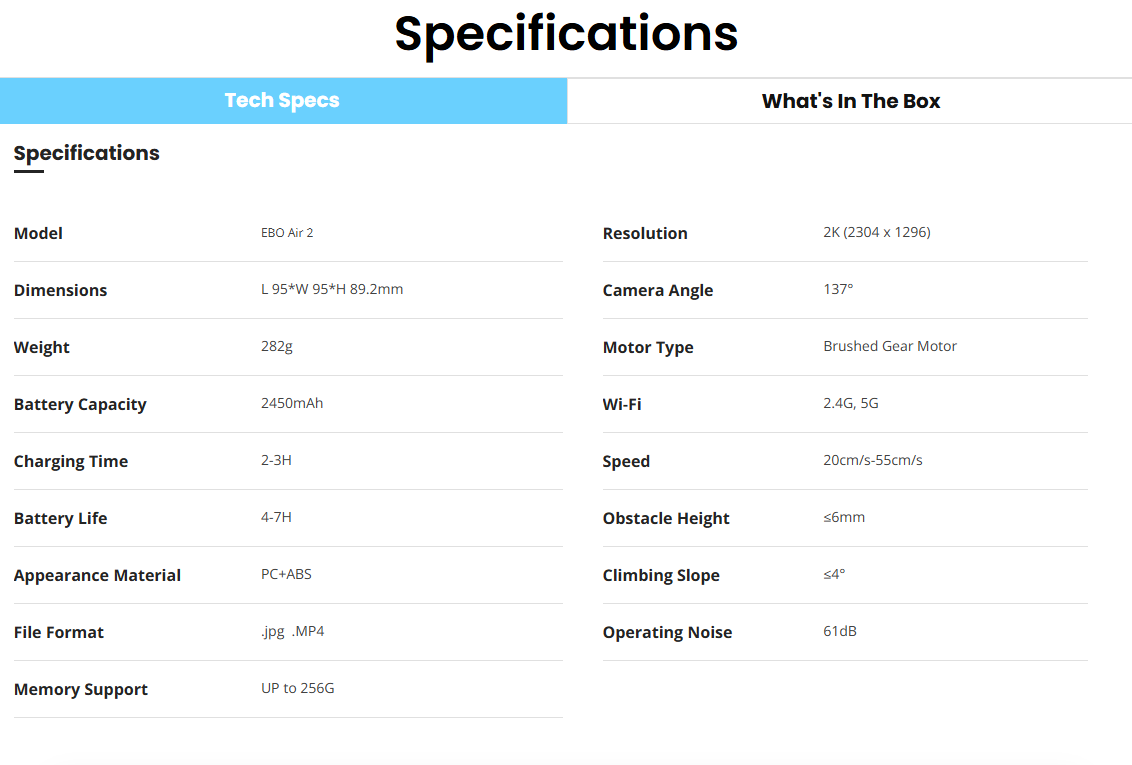Image resolution: width=1132 pixels, height=765 pixels.
Task: Click the File Format label
Action: tap(59, 632)
